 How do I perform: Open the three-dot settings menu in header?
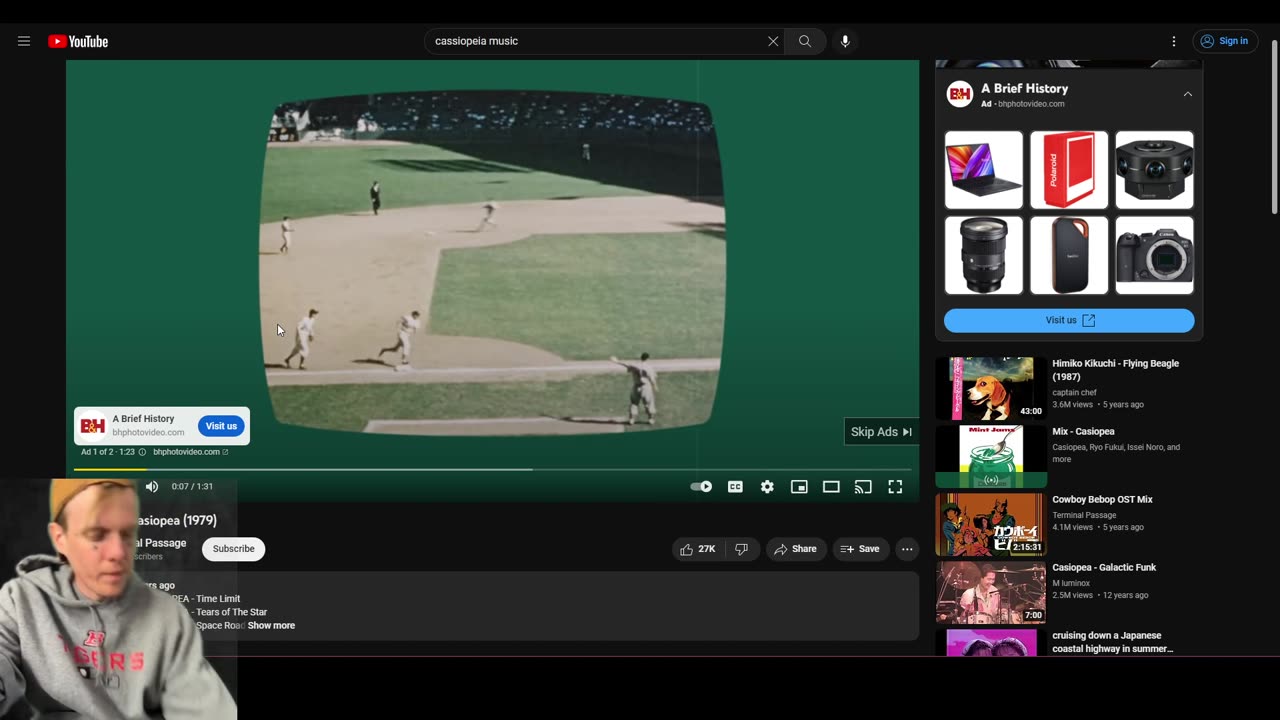tap(1174, 41)
